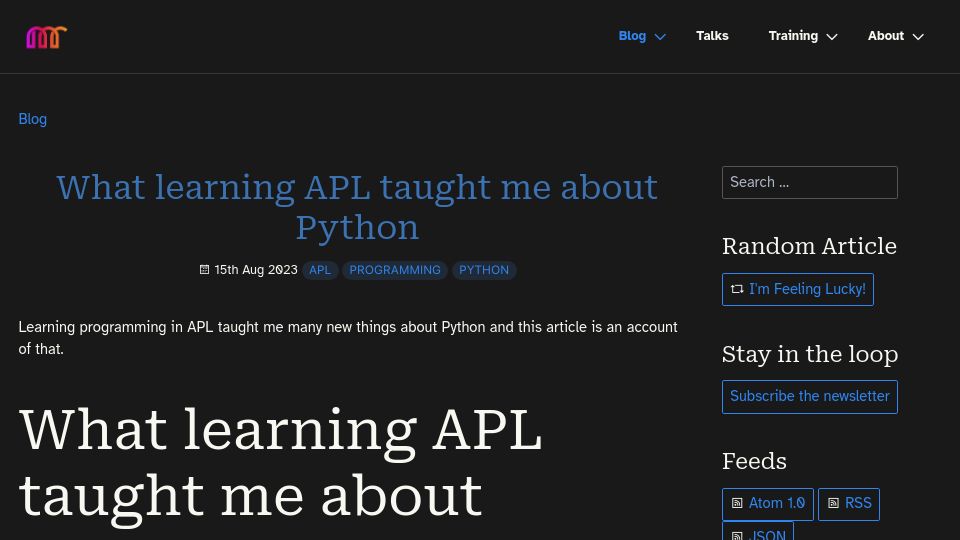Filter by the APL tag
This screenshot has width=960, height=540.
[x=320, y=270]
